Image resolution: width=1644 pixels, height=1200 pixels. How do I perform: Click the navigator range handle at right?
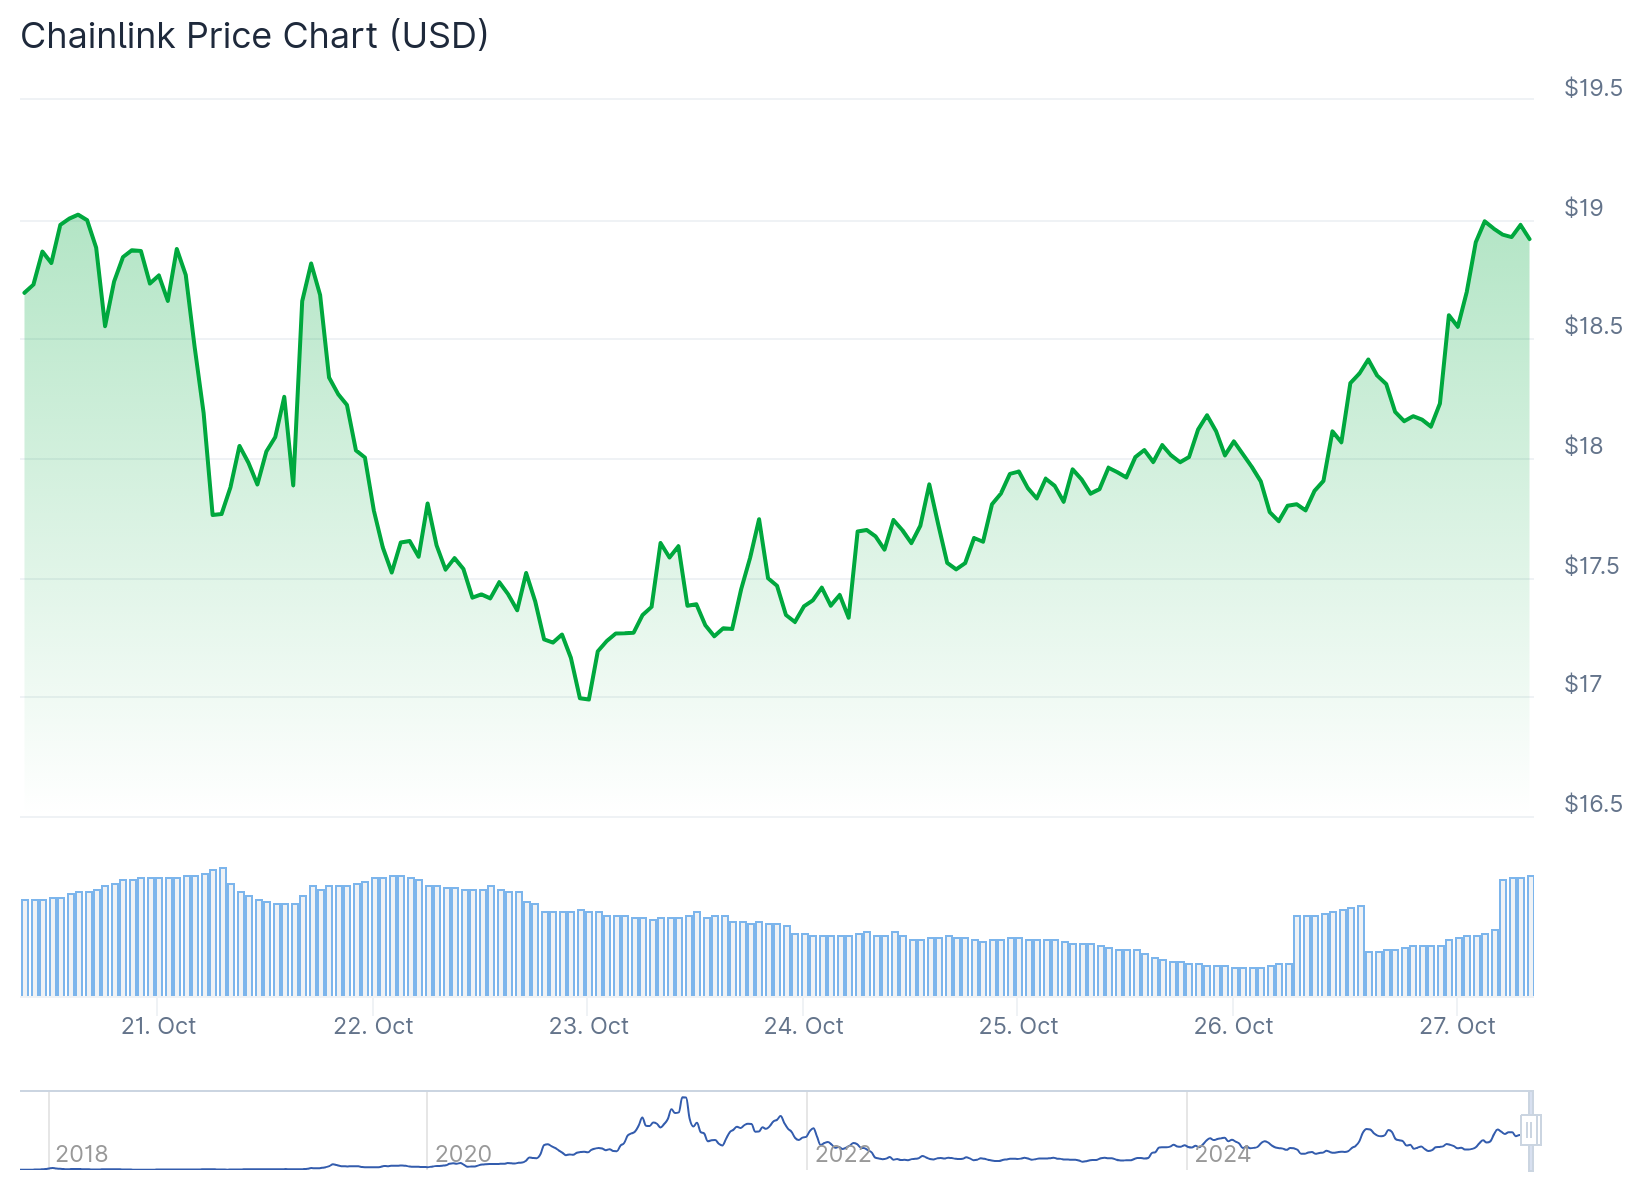pyautogui.click(x=1530, y=1130)
